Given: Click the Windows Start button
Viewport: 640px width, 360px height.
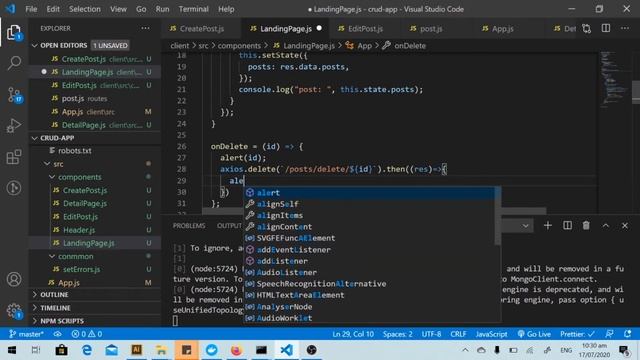Looking at the screenshot, I should (12, 350).
